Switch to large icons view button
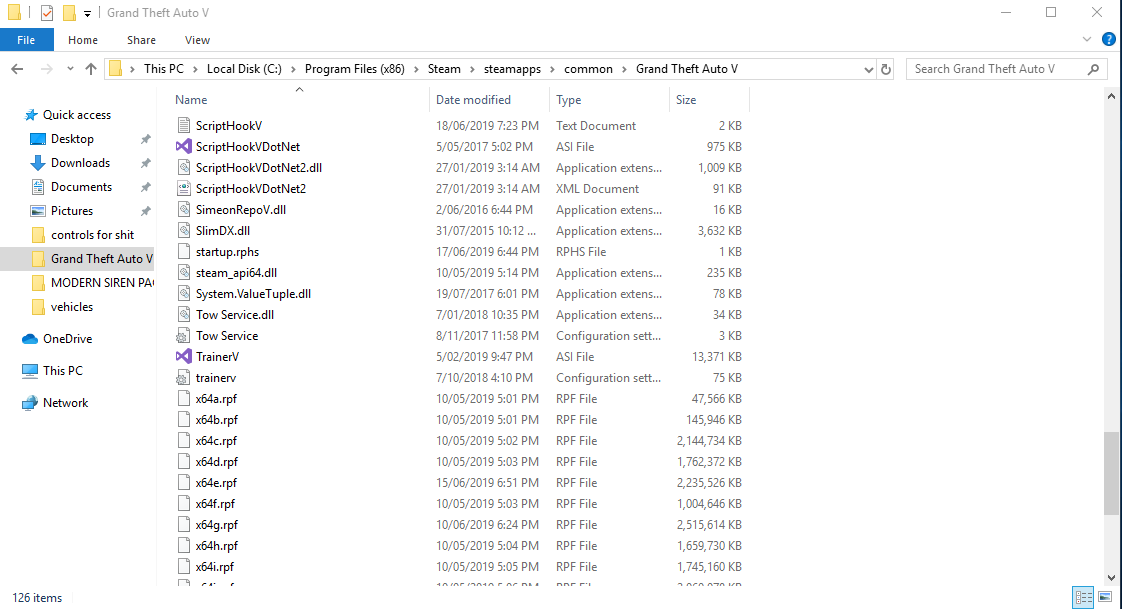Image resolution: width=1122 pixels, height=609 pixels. pyautogui.click(x=1106, y=597)
